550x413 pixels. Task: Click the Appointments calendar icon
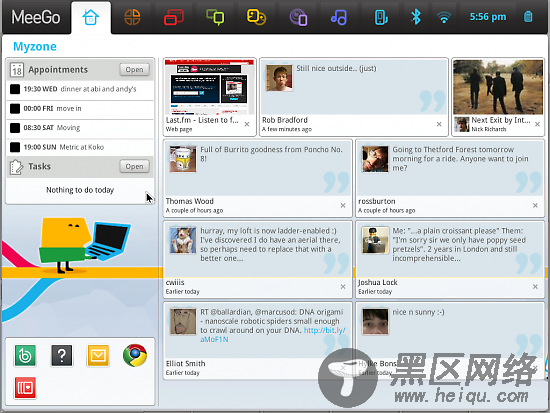point(16,69)
